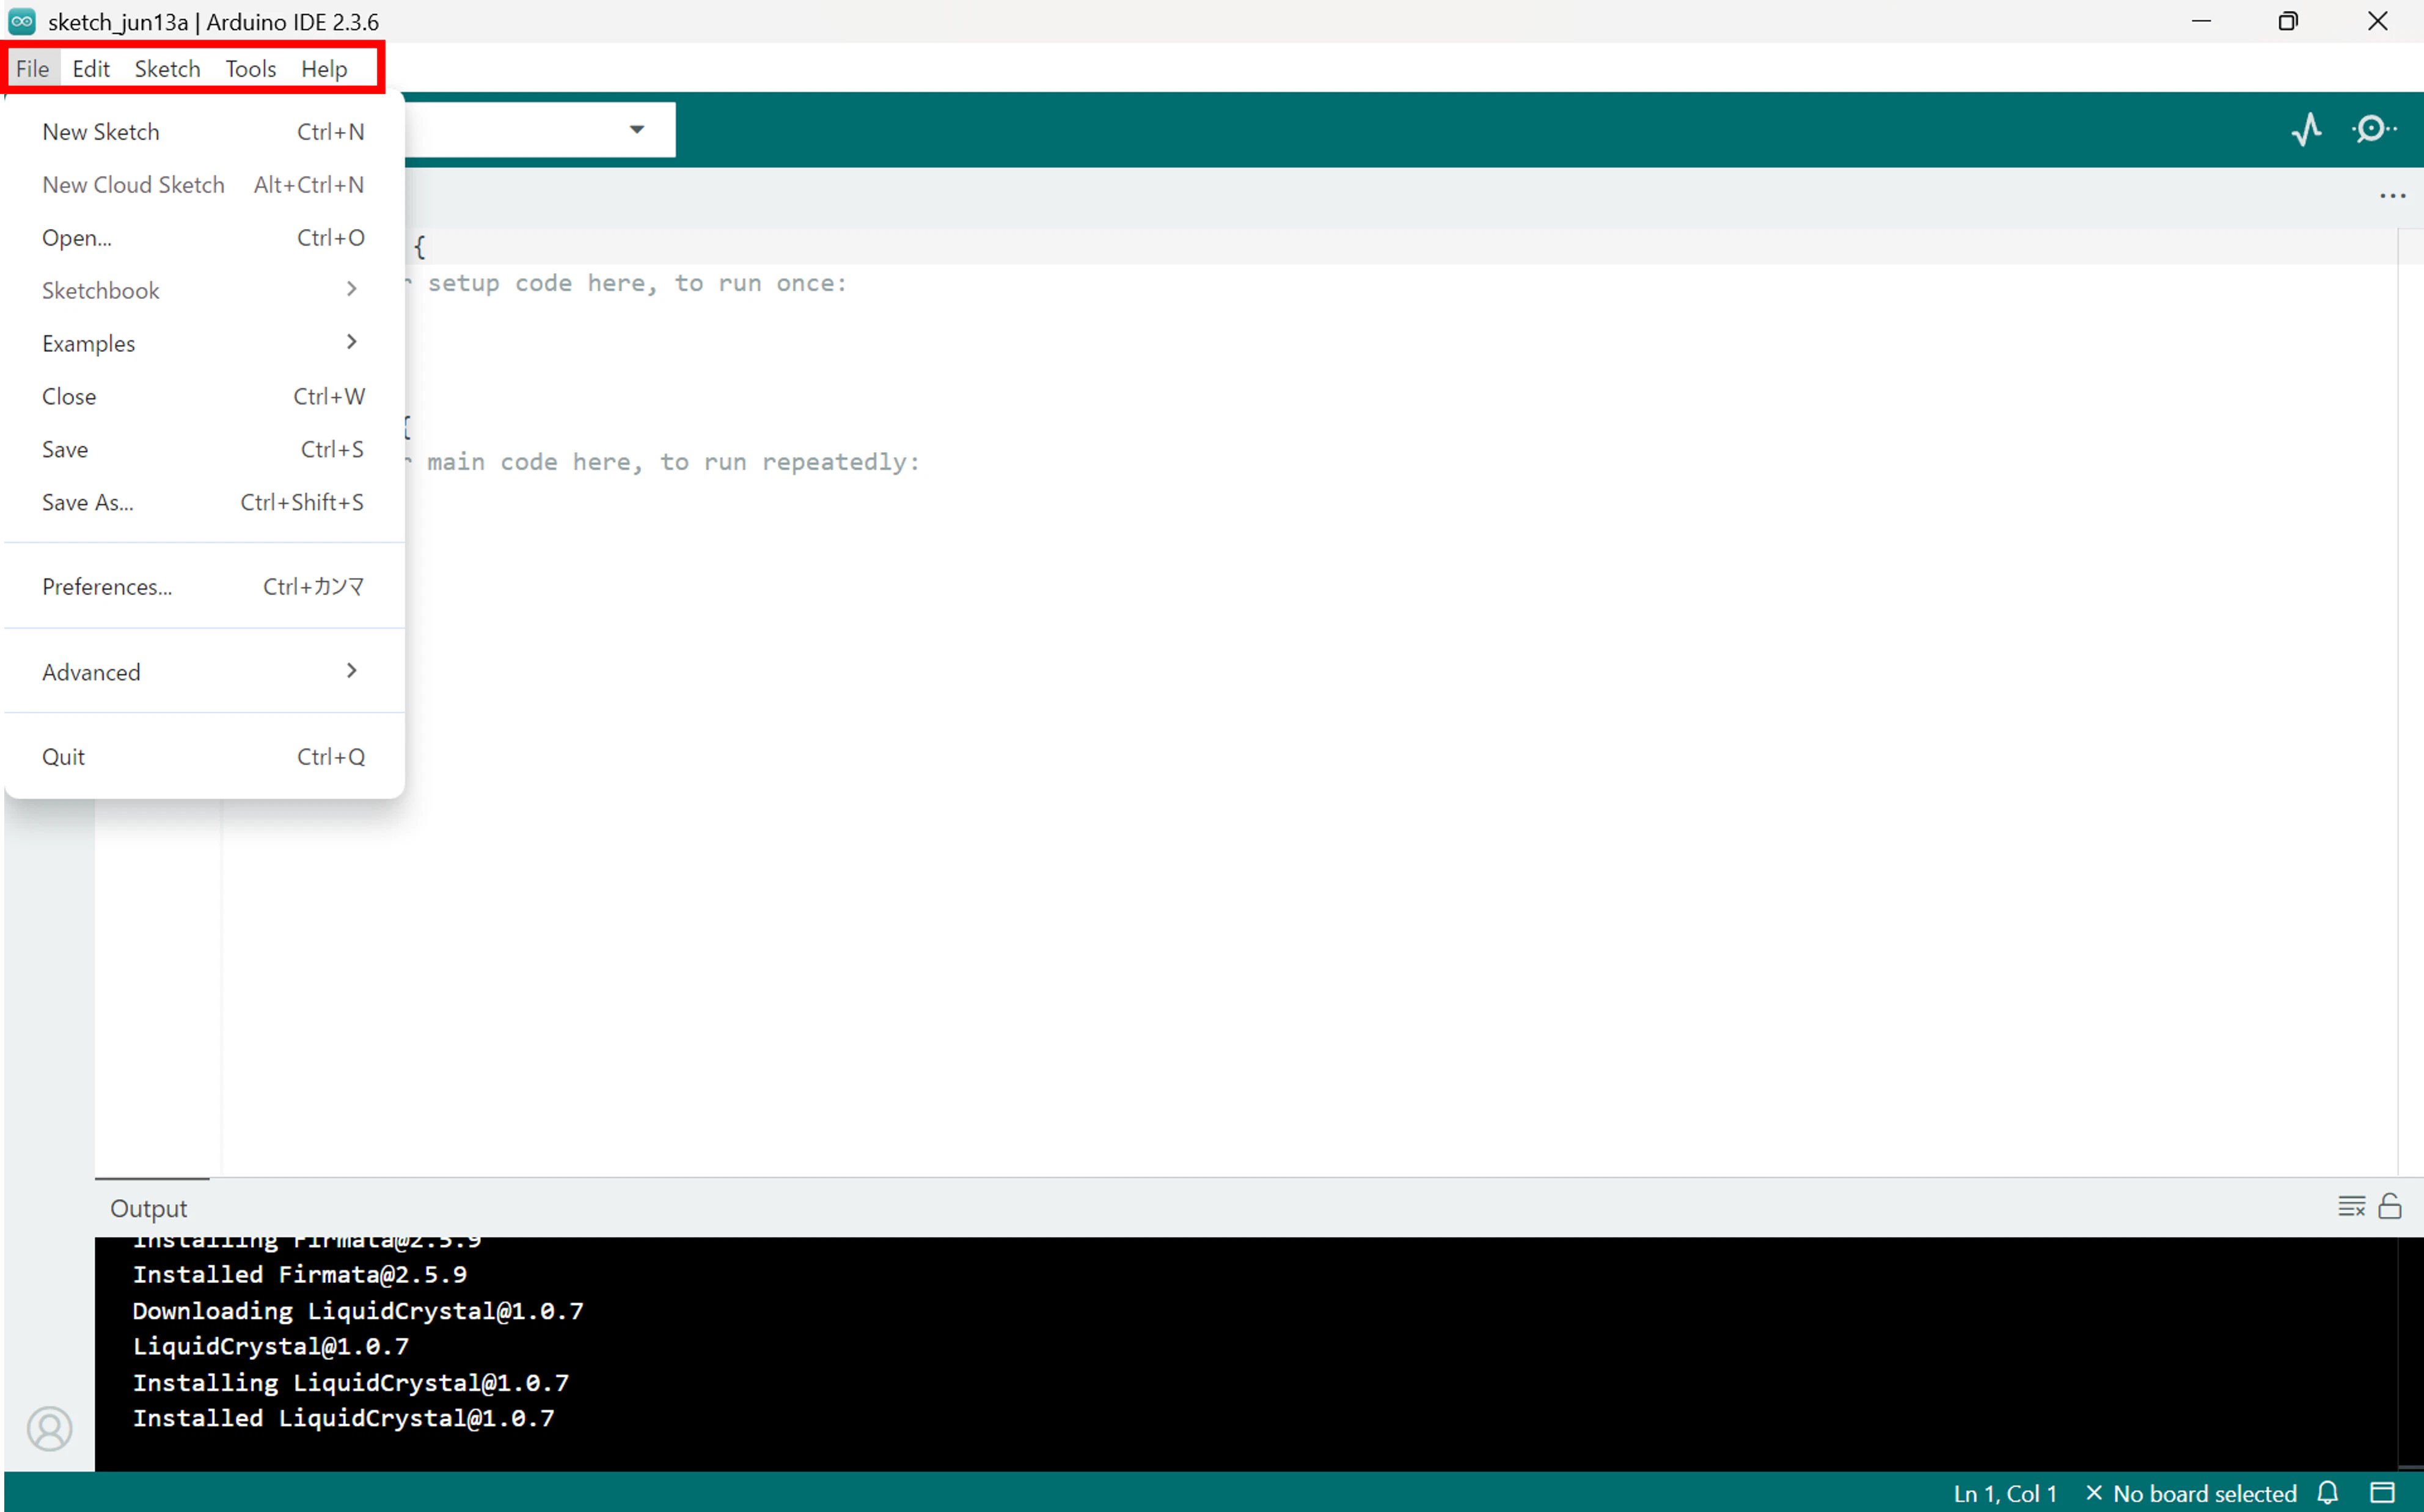Click the three-dots editor options icon
The image size is (2424, 1512).
pyautogui.click(x=2392, y=196)
